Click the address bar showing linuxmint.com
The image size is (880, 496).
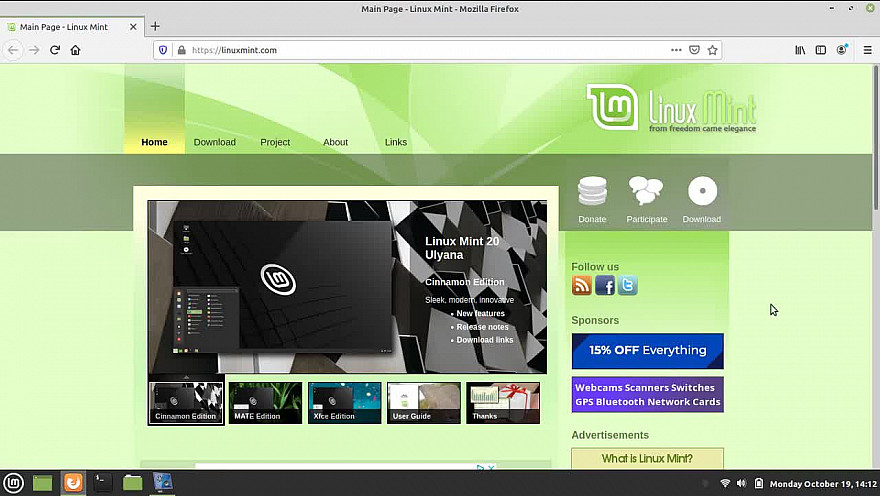click(x=420, y=50)
